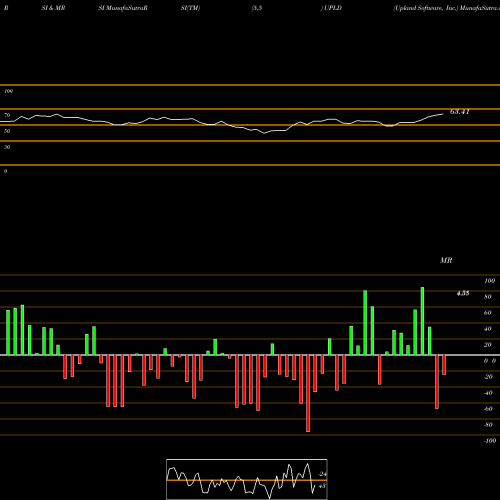Click the -100 label on MR axis
Image resolution: width=500 pixels, height=500 pixels.
click(x=490, y=441)
